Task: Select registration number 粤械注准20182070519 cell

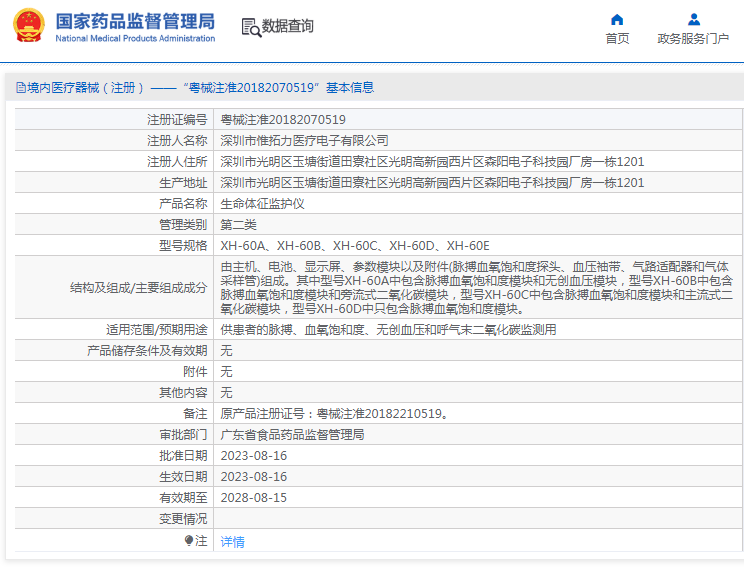Action: tap(283, 120)
